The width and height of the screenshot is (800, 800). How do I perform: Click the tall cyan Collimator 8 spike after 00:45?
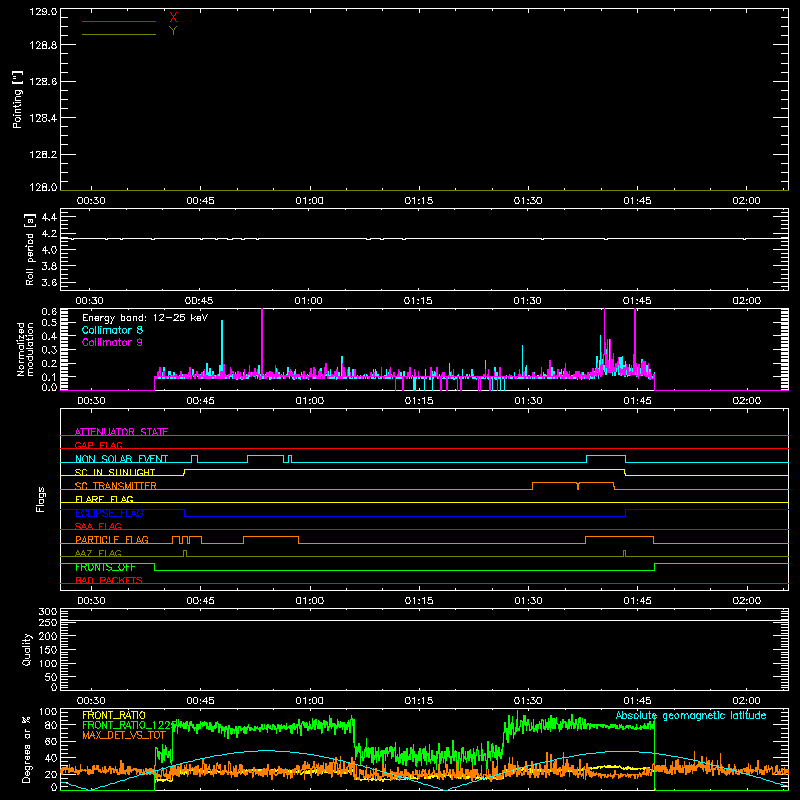[222, 348]
